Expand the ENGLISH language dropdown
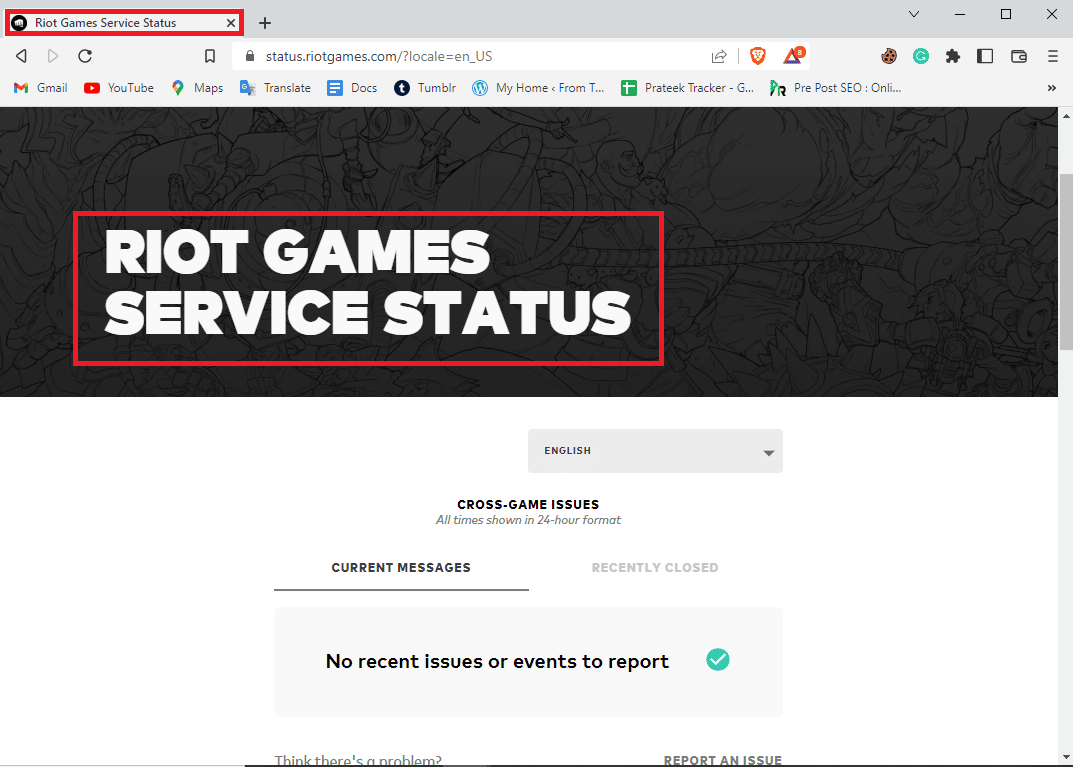Image resolution: width=1073 pixels, height=767 pixels. [x=655, y=451]
